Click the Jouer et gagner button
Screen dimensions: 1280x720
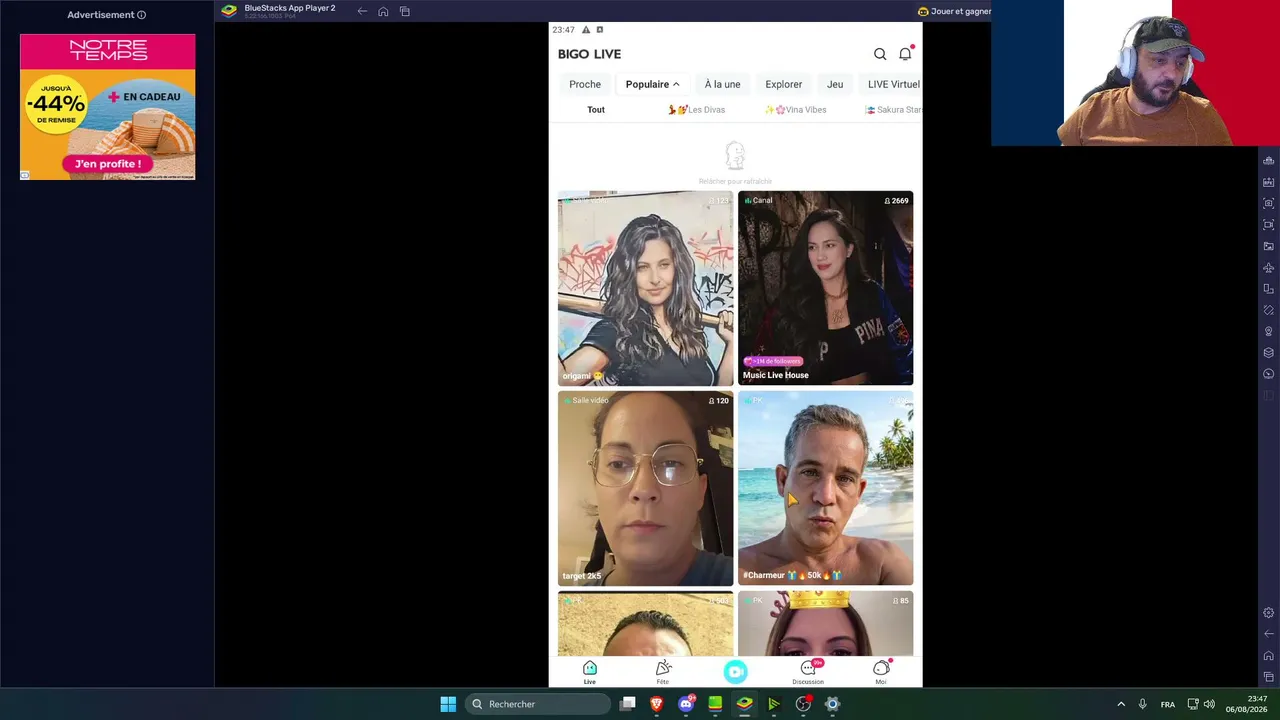[x=954, y=11]
